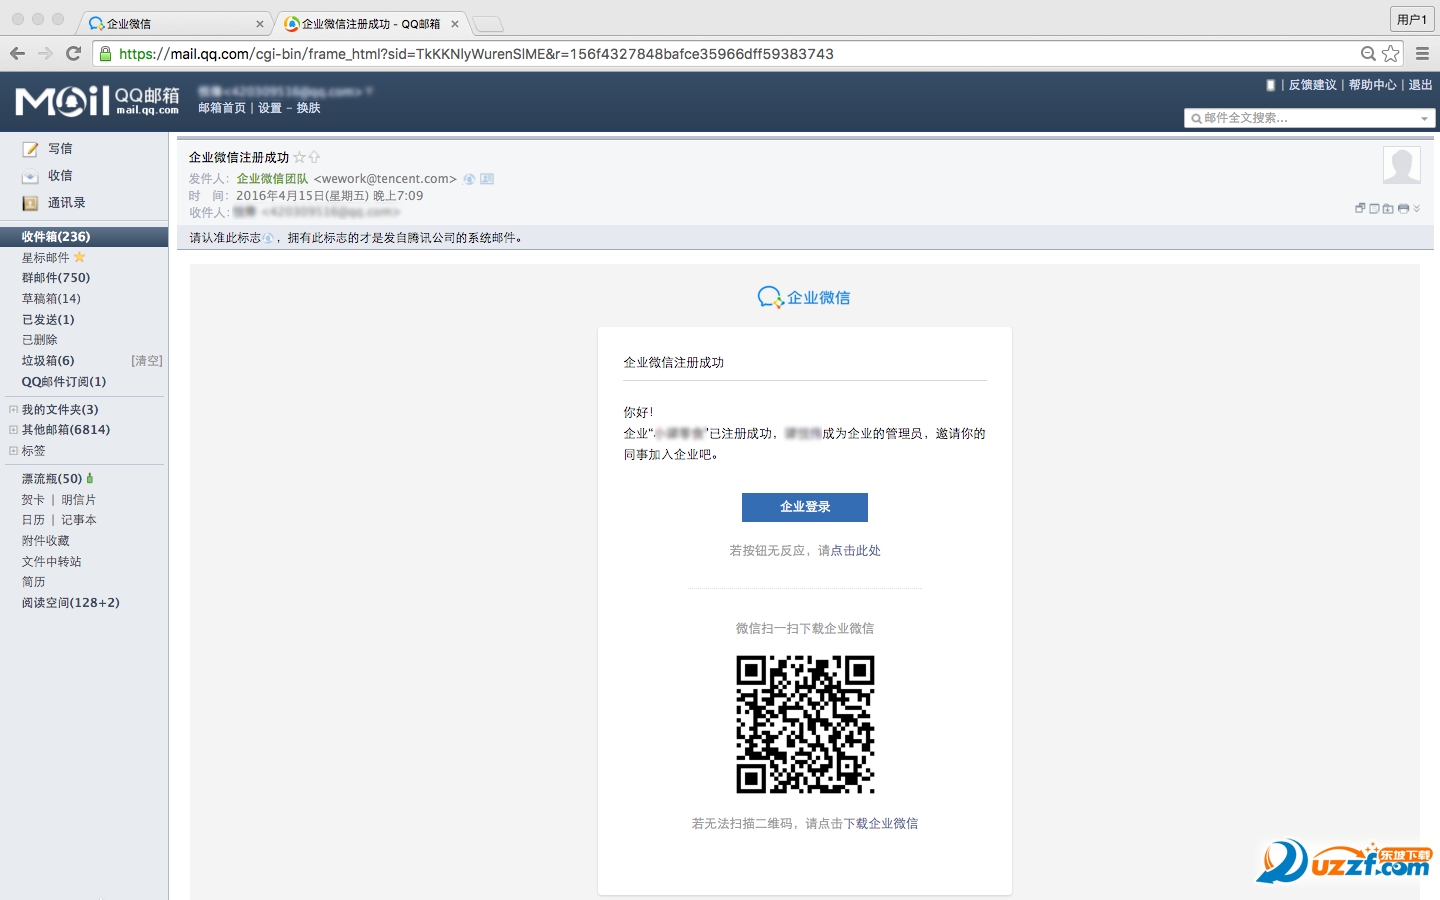Image resolution: width=1440 pixels, height=900 pixels.
Task: Click the browser forward arrow
Action: [45, 53]
